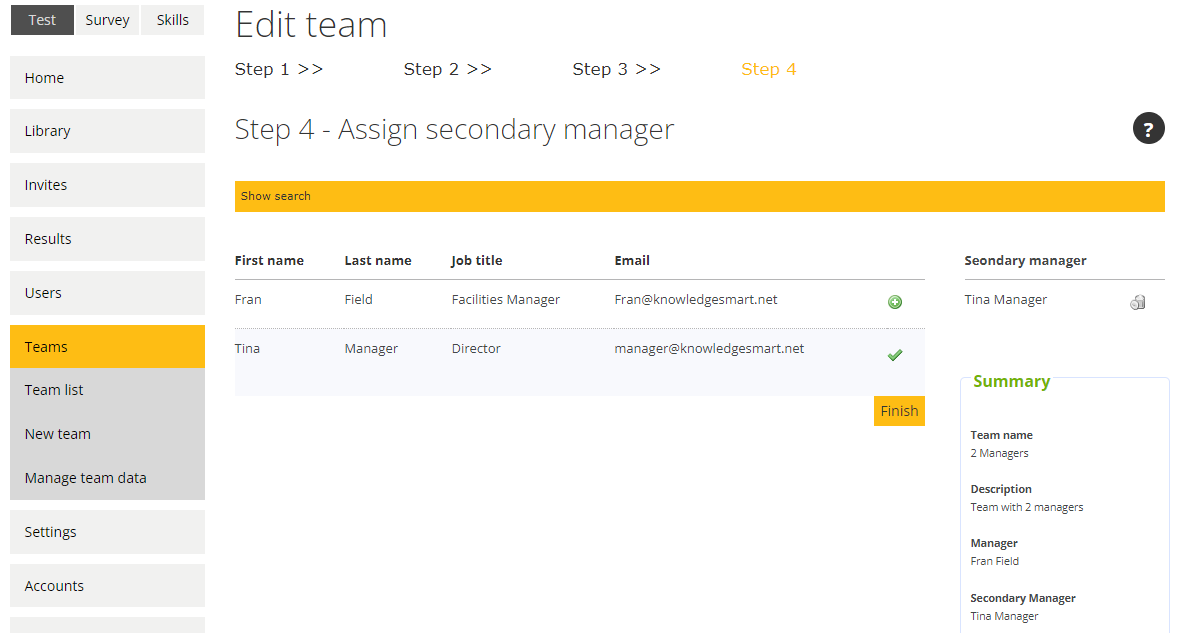This screenshot has height=633, width=1191.
Task: Delete Tina Manager with the trash icon
Action: point(1137,300)
